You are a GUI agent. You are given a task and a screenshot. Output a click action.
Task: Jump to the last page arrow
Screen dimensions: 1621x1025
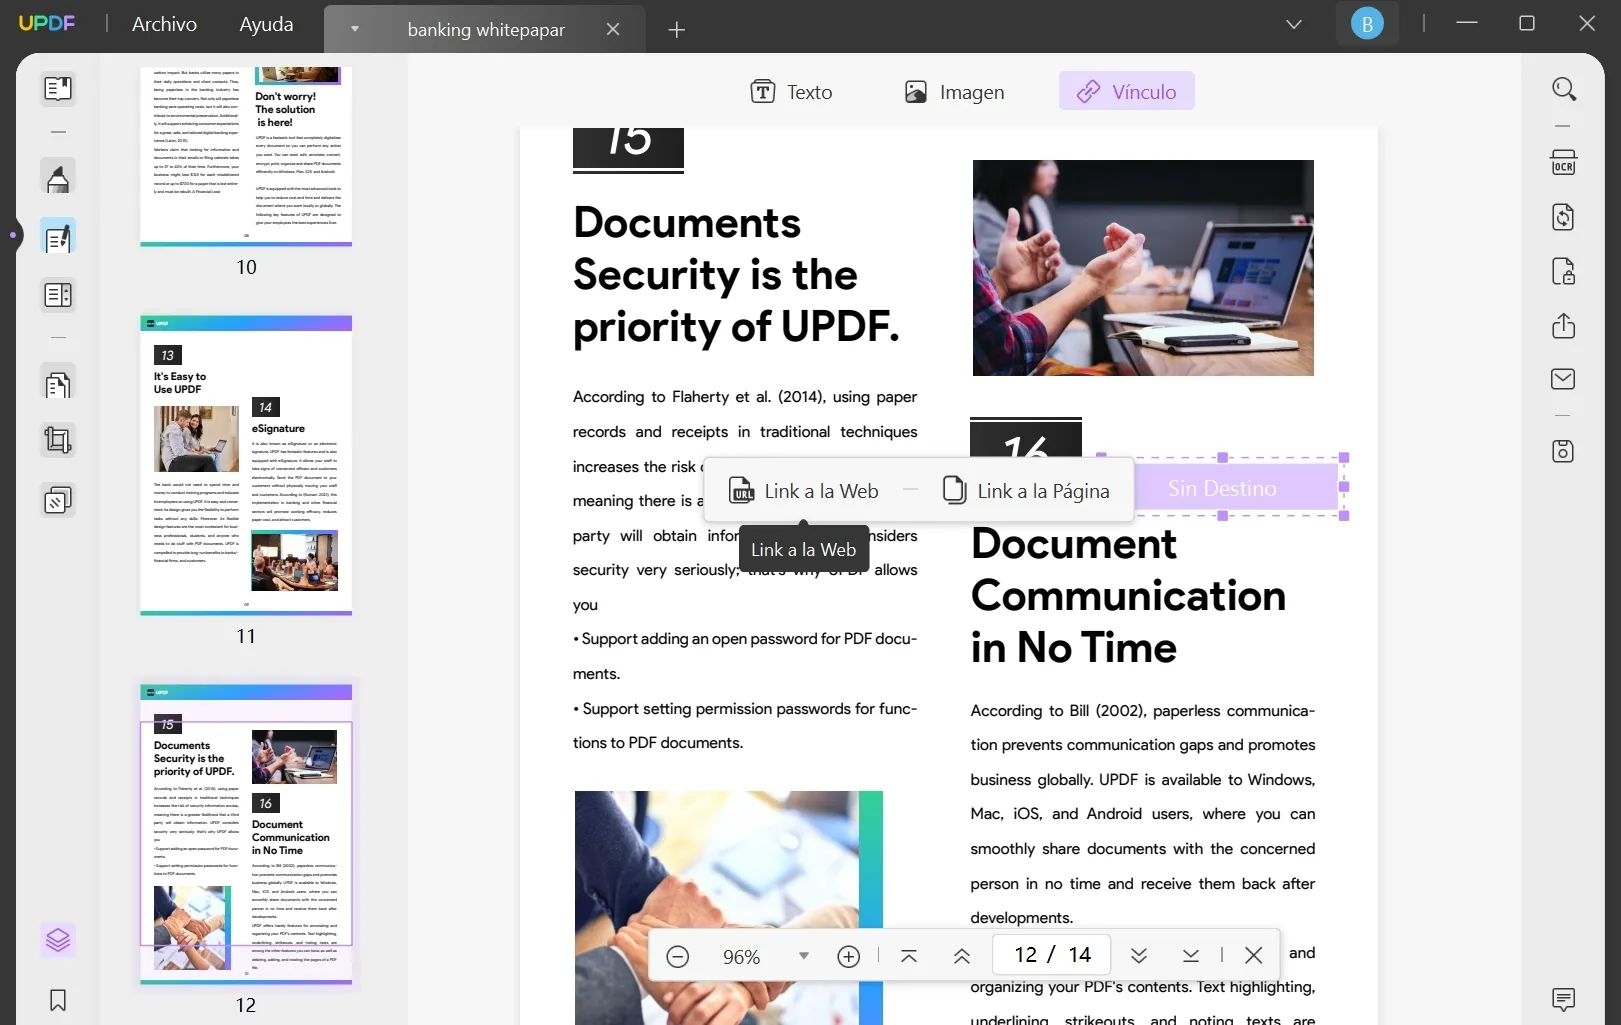(1191, 956)
